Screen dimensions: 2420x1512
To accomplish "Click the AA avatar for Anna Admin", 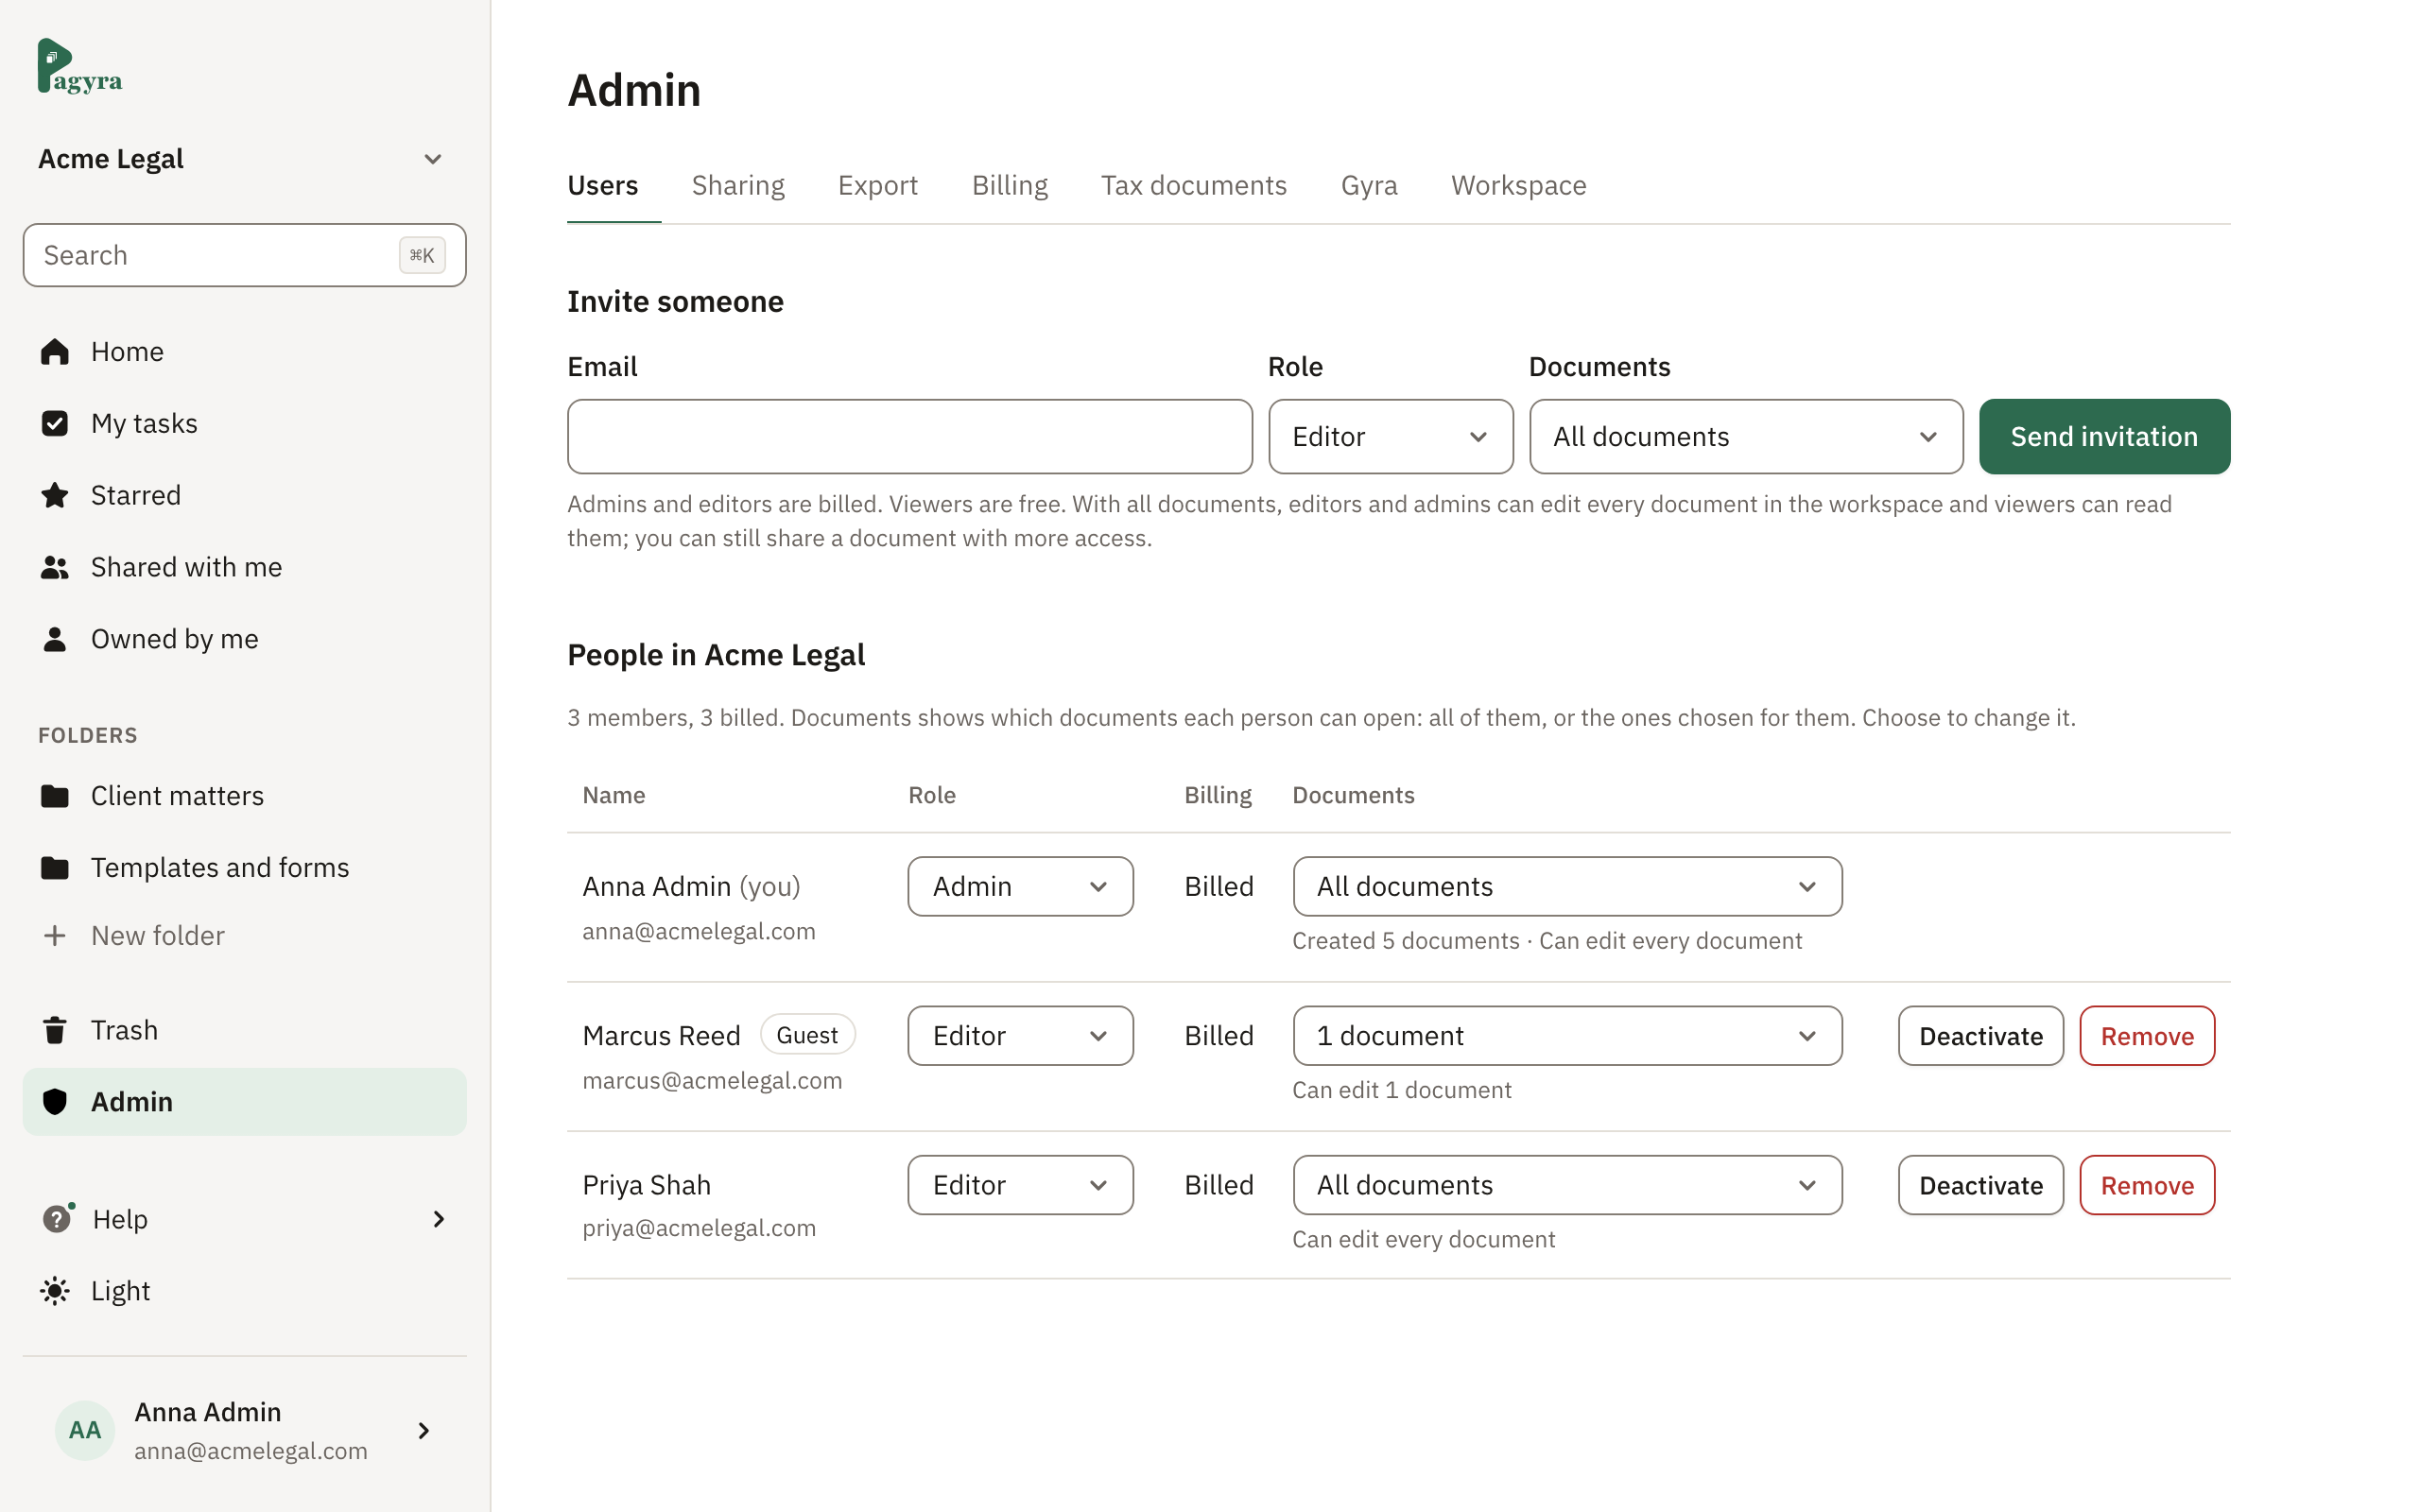I will (85, 1430).
